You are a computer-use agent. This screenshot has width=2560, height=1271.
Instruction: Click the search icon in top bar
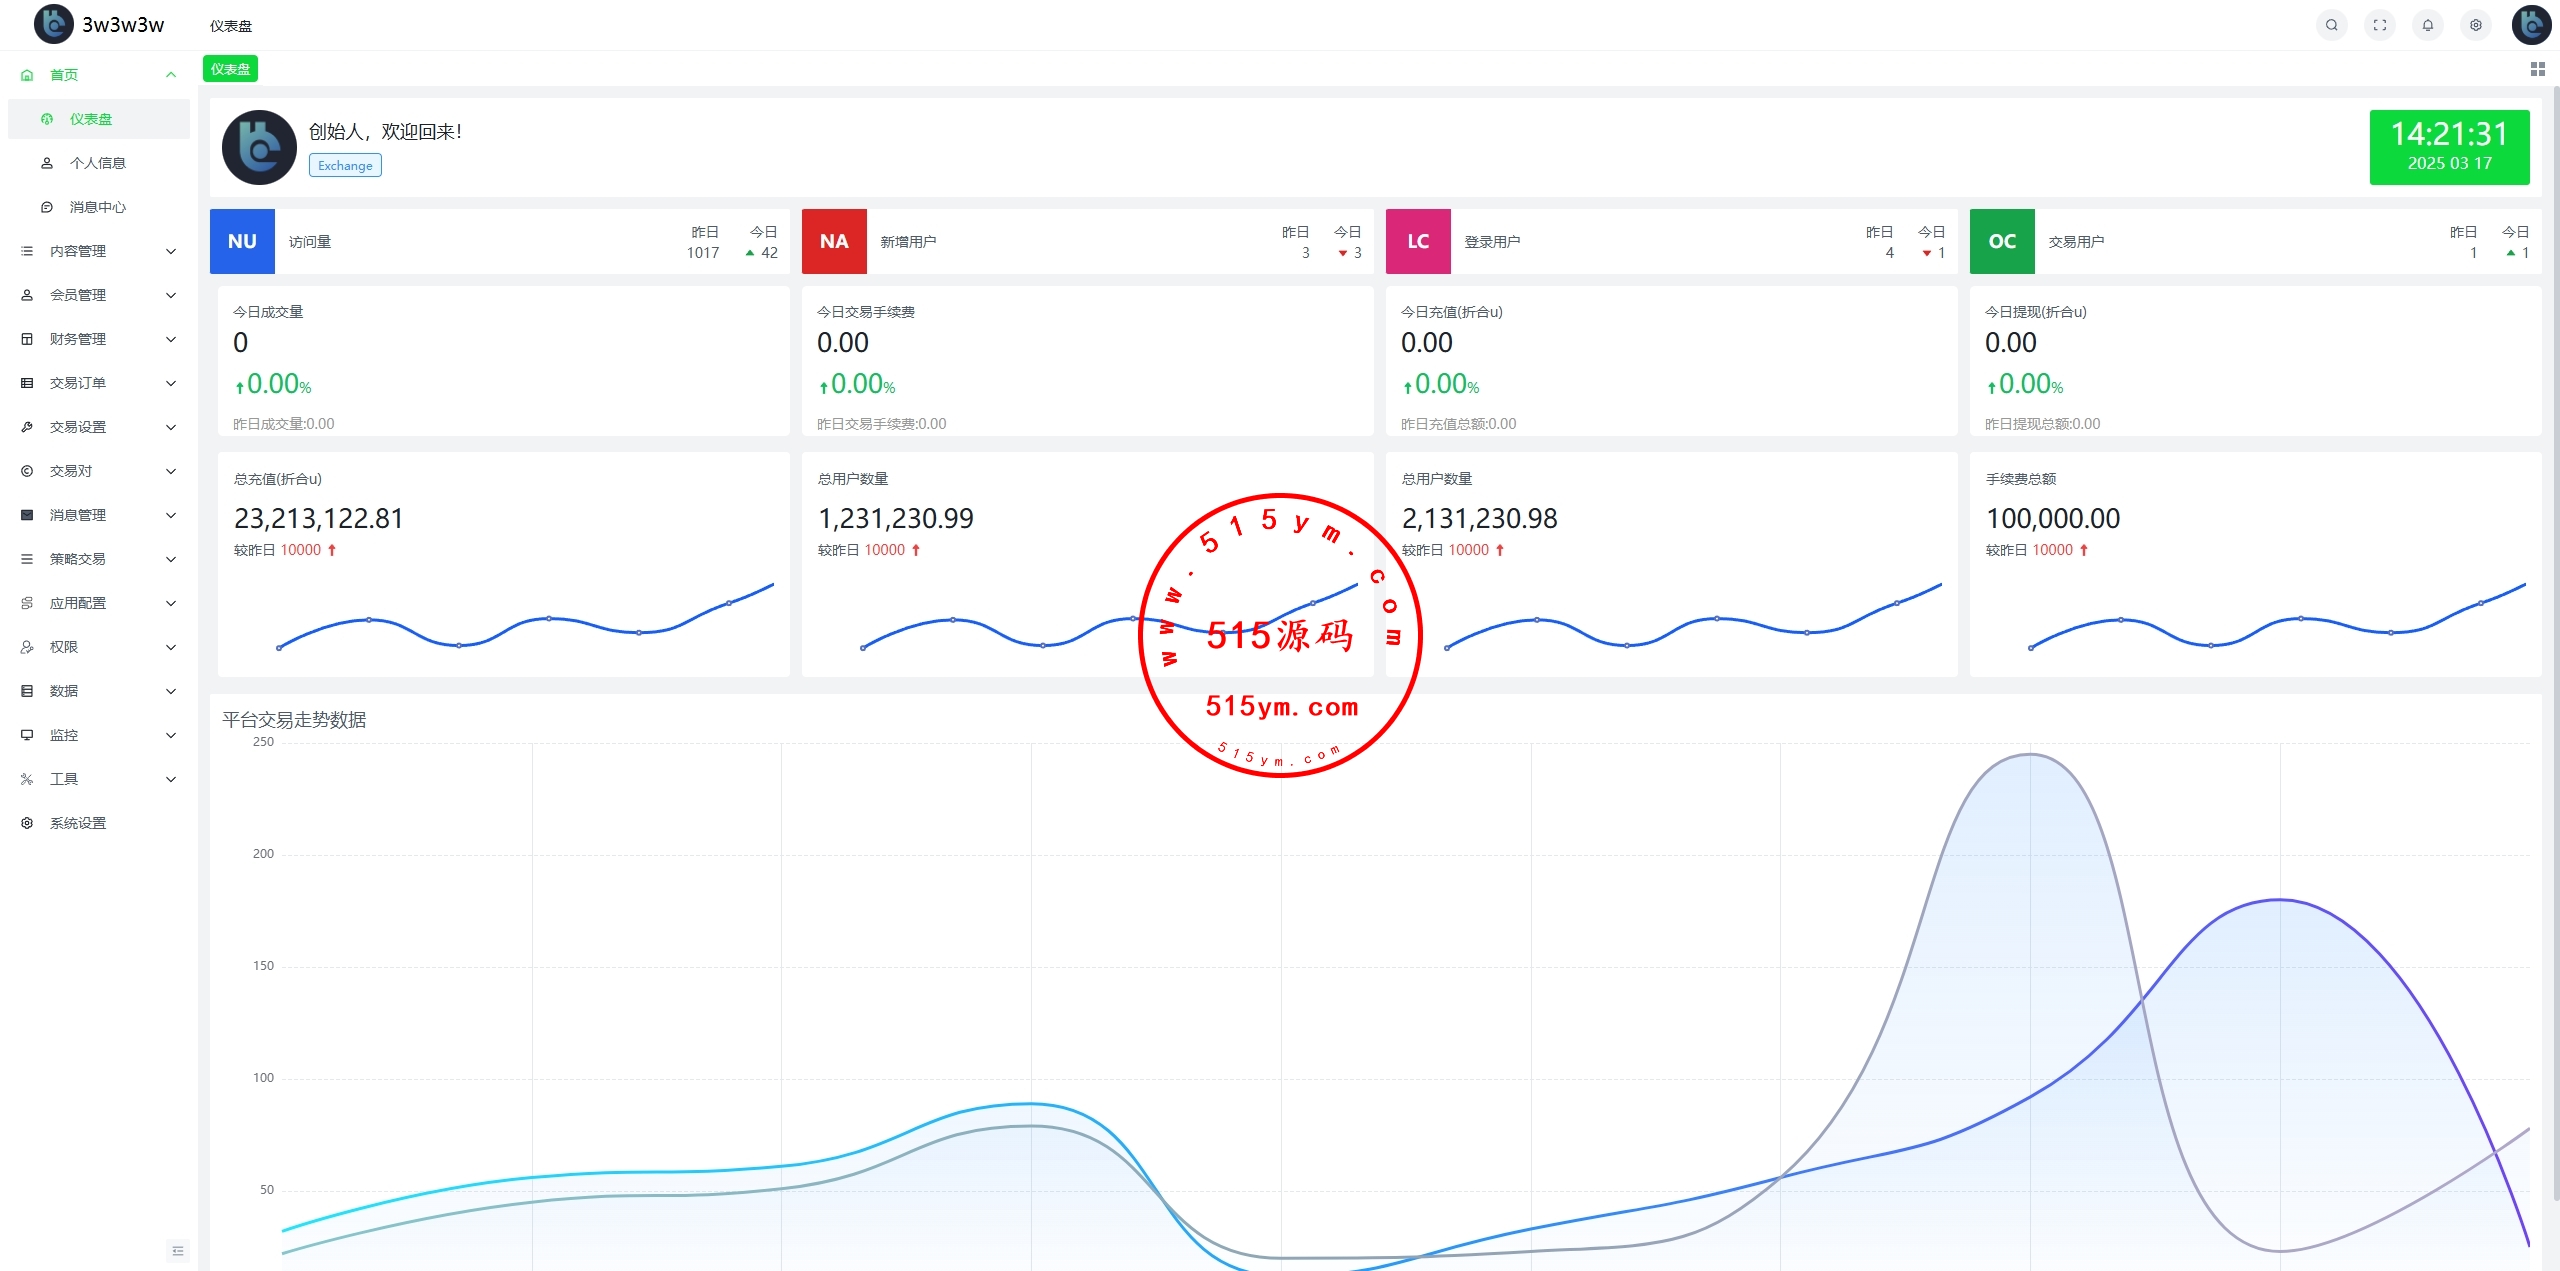click(2331, 25)
